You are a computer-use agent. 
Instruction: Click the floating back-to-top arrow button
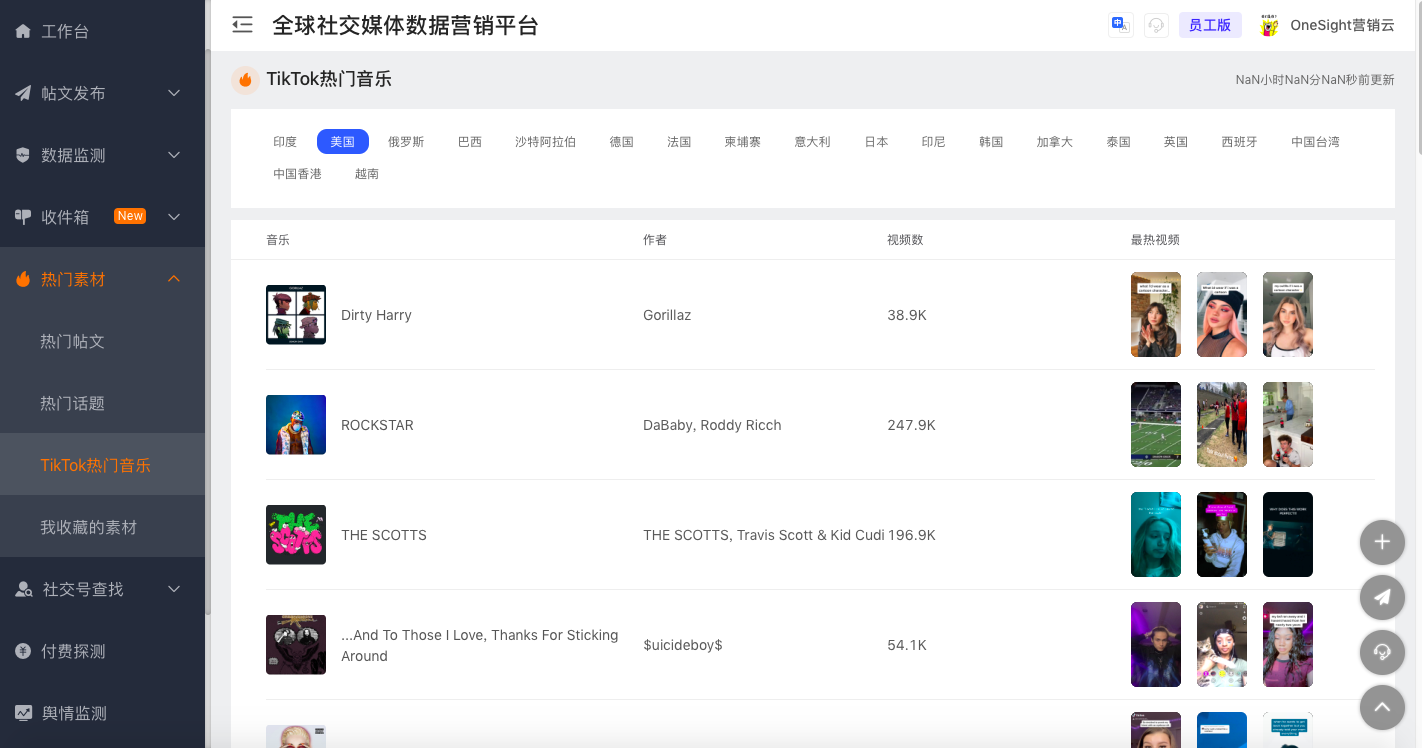pyautogui.click(x=1382, y=707)
